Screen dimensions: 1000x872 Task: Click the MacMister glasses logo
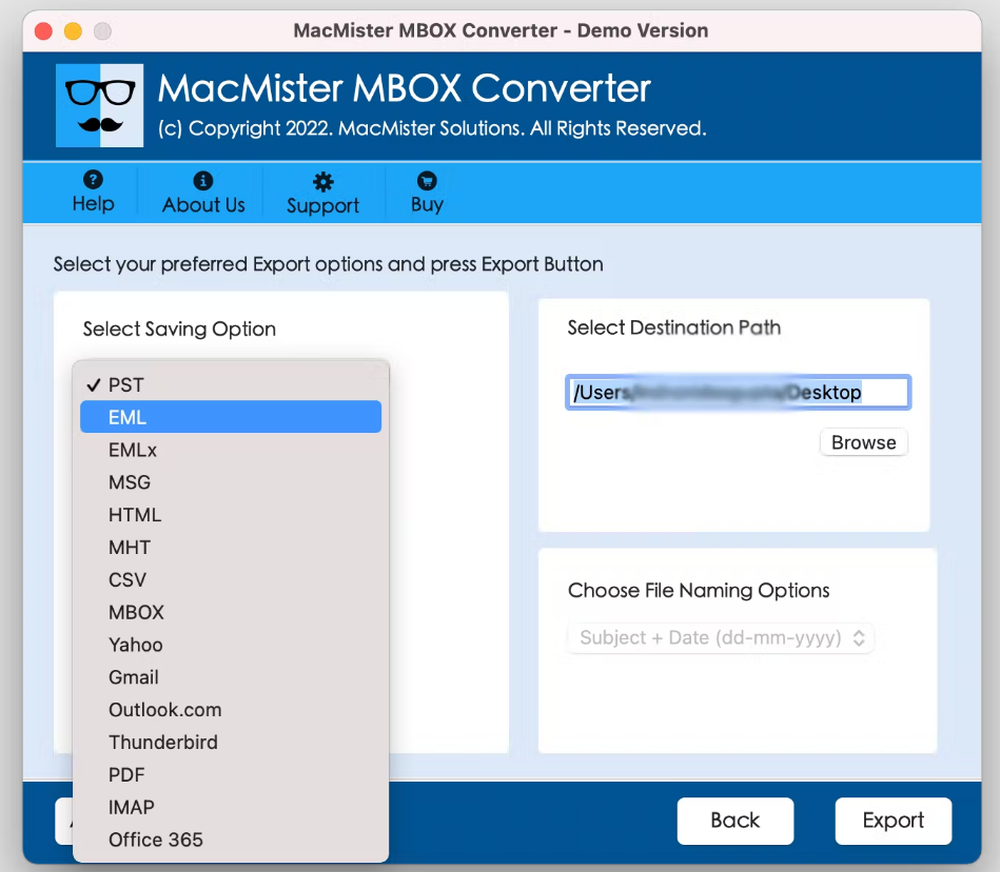tap(99, 105)
